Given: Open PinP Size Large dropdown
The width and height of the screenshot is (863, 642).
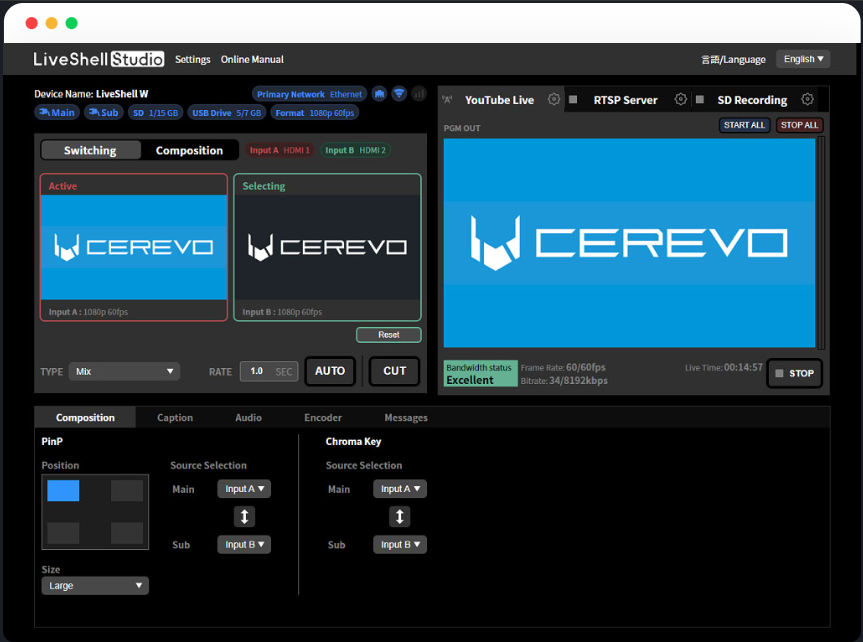Looking at the screenshot, I should 95,585.
